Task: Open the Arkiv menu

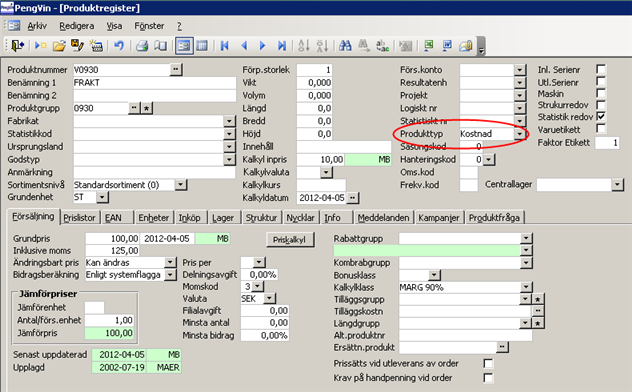Action: pyautogui.click(x=37, y=26)
